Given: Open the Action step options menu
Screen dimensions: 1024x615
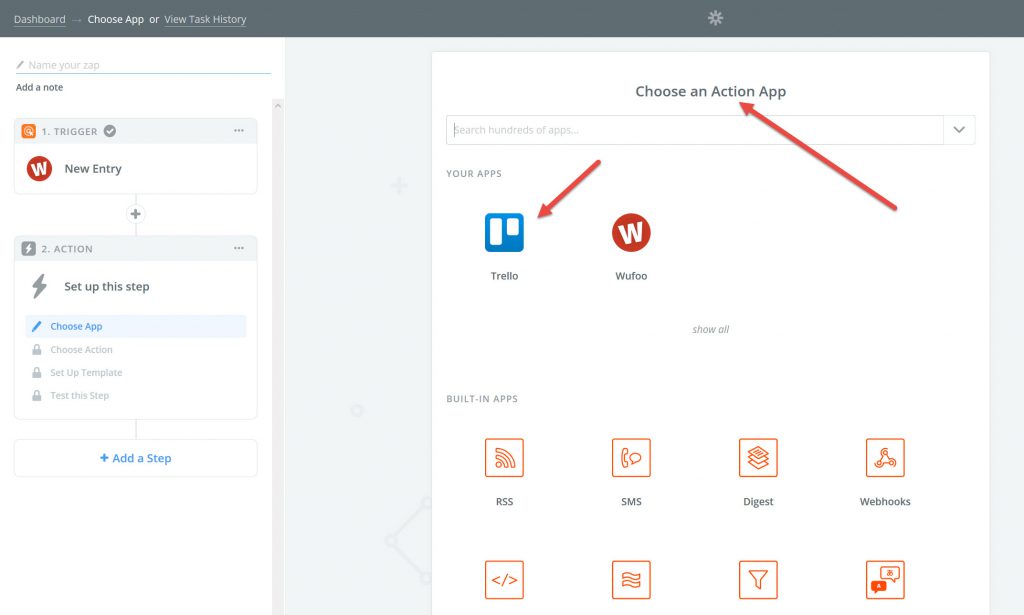Looking at the screenshot, I should 238,249.
